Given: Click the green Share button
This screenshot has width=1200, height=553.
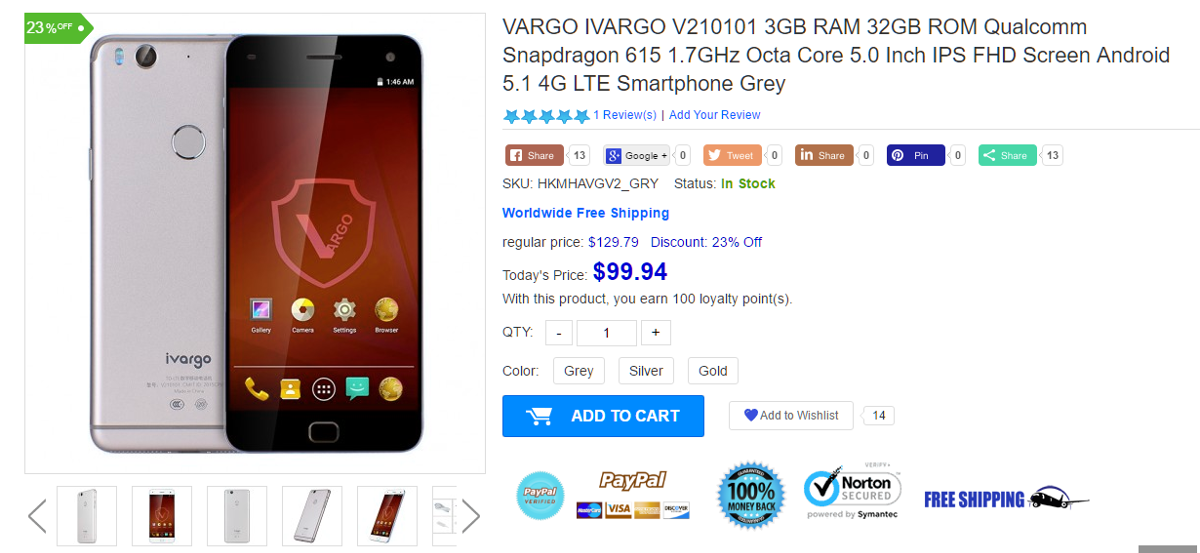Looking at the screenshot, I should 1007,155.
